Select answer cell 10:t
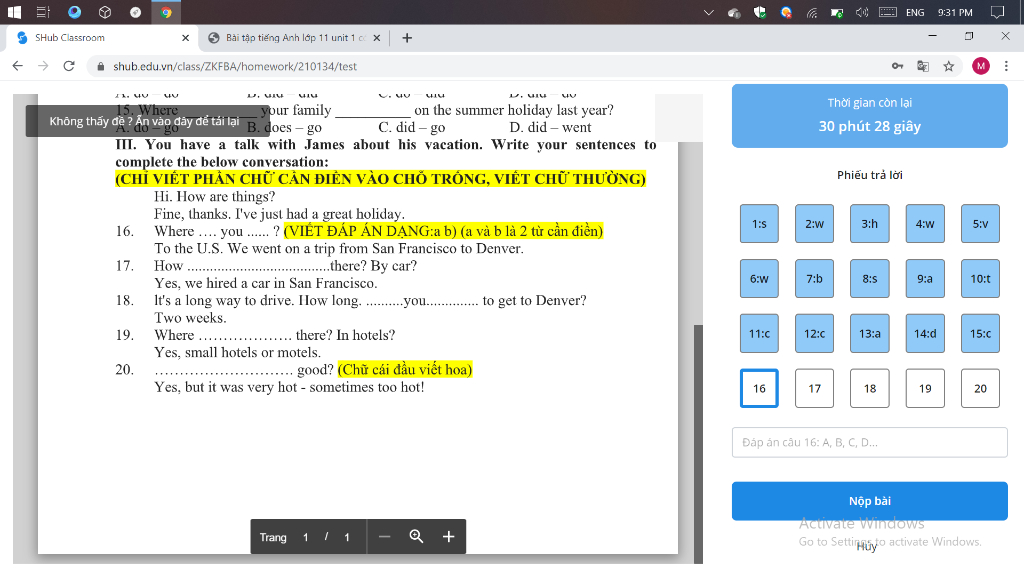The width and height of the screenshot is (1024, 576). click(x=980, y=279)
